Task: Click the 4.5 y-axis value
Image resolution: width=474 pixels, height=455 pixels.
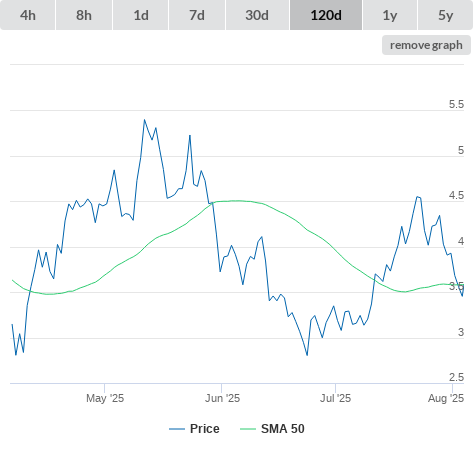Action: point(456,195)
